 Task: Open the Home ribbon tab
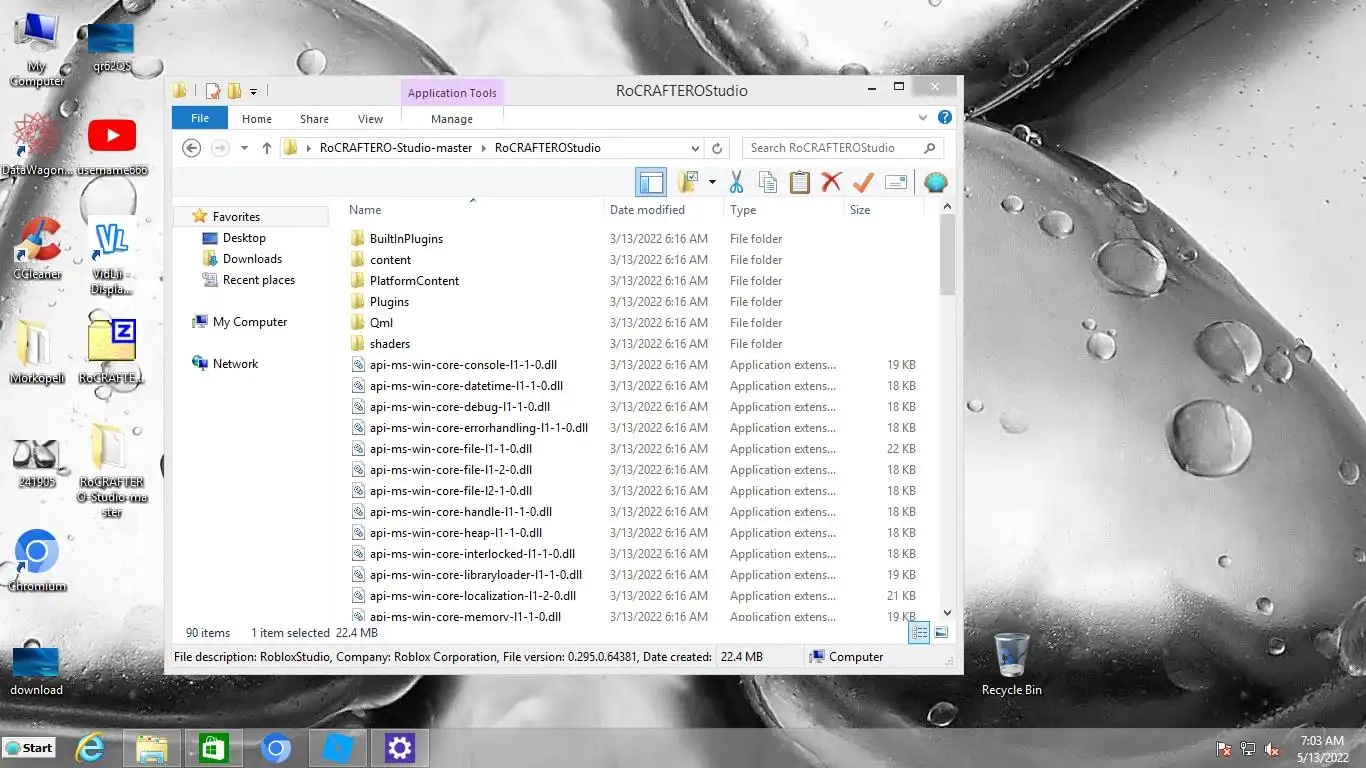257,119
